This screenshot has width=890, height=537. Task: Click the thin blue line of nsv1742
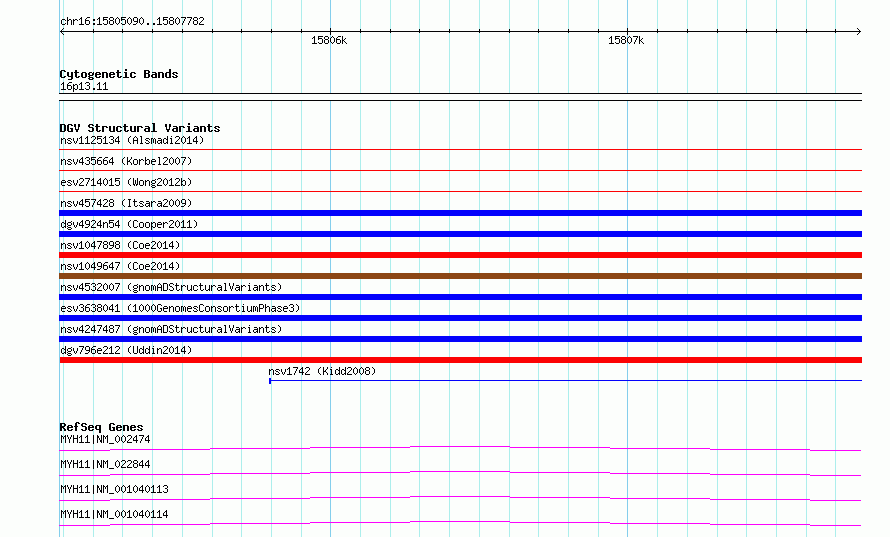click(565, 380)
